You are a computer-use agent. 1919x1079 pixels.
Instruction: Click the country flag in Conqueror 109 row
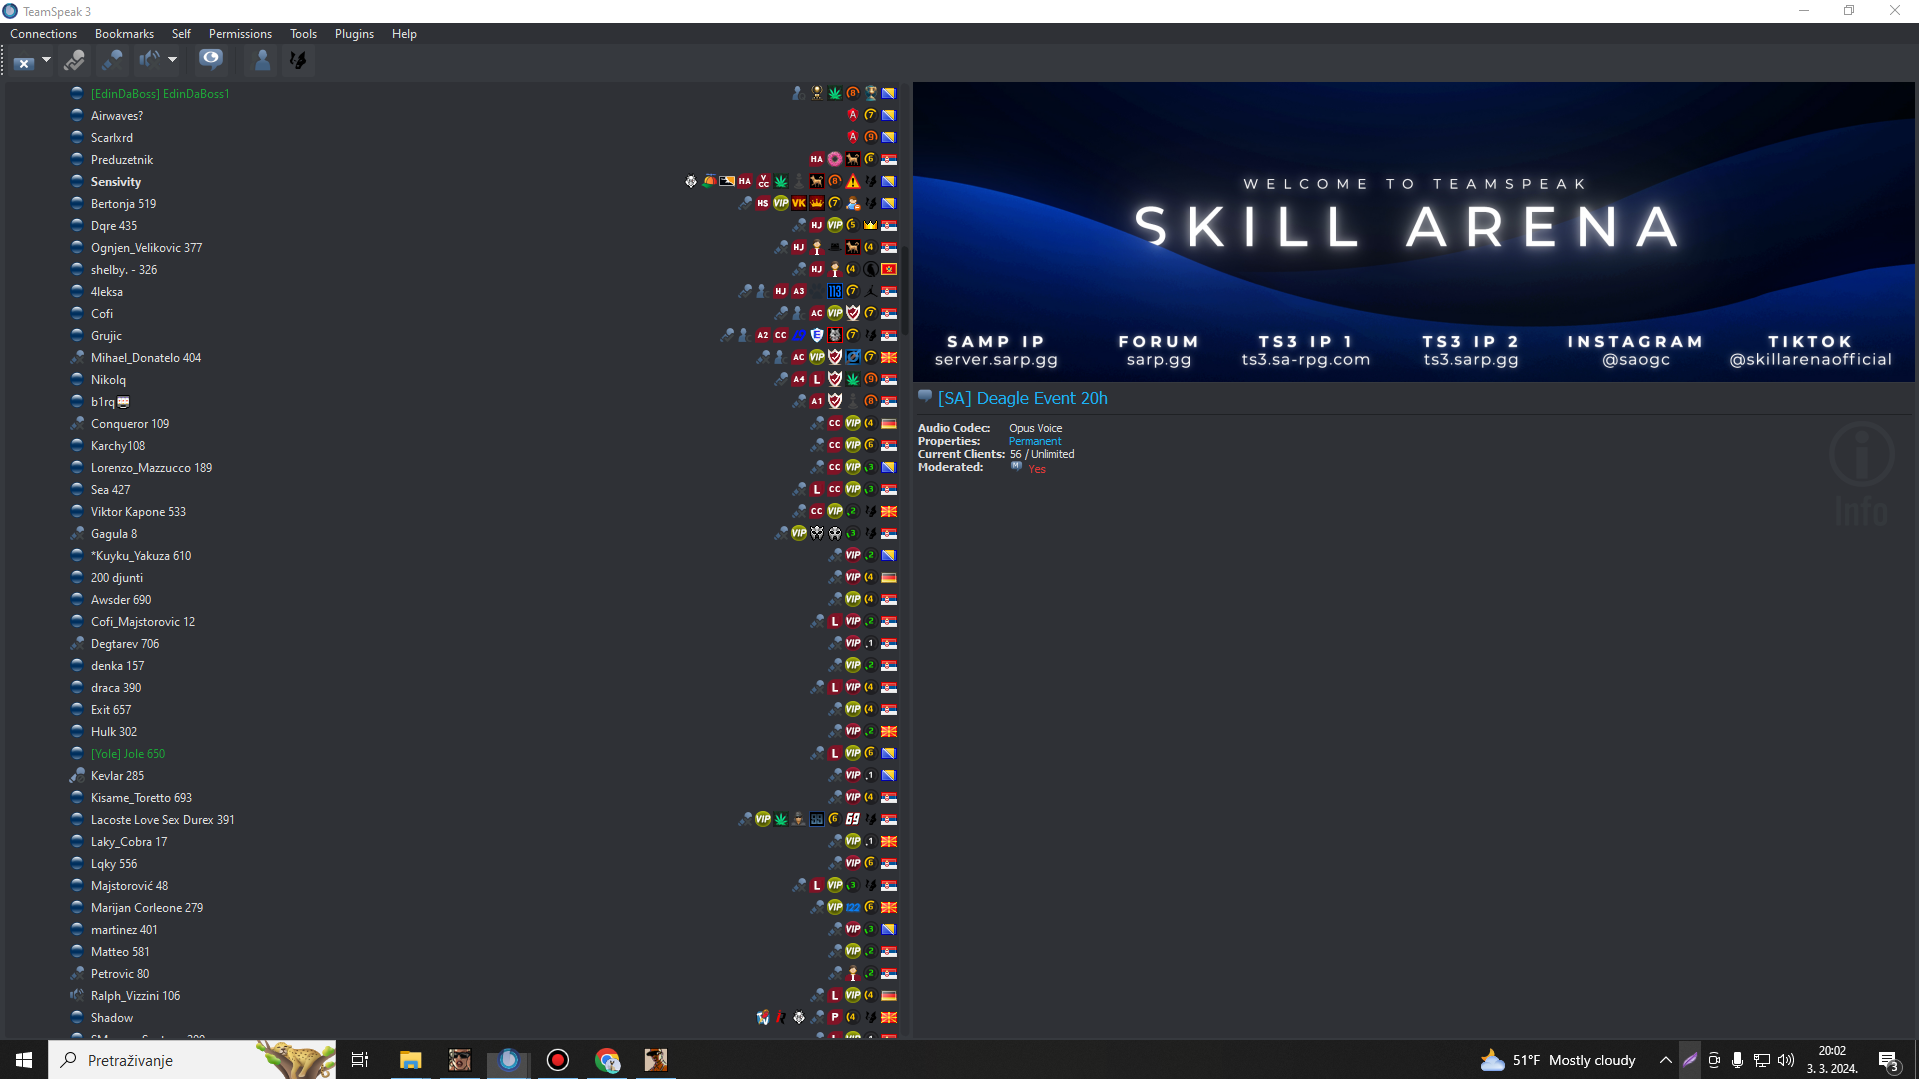tap(889, 424)
